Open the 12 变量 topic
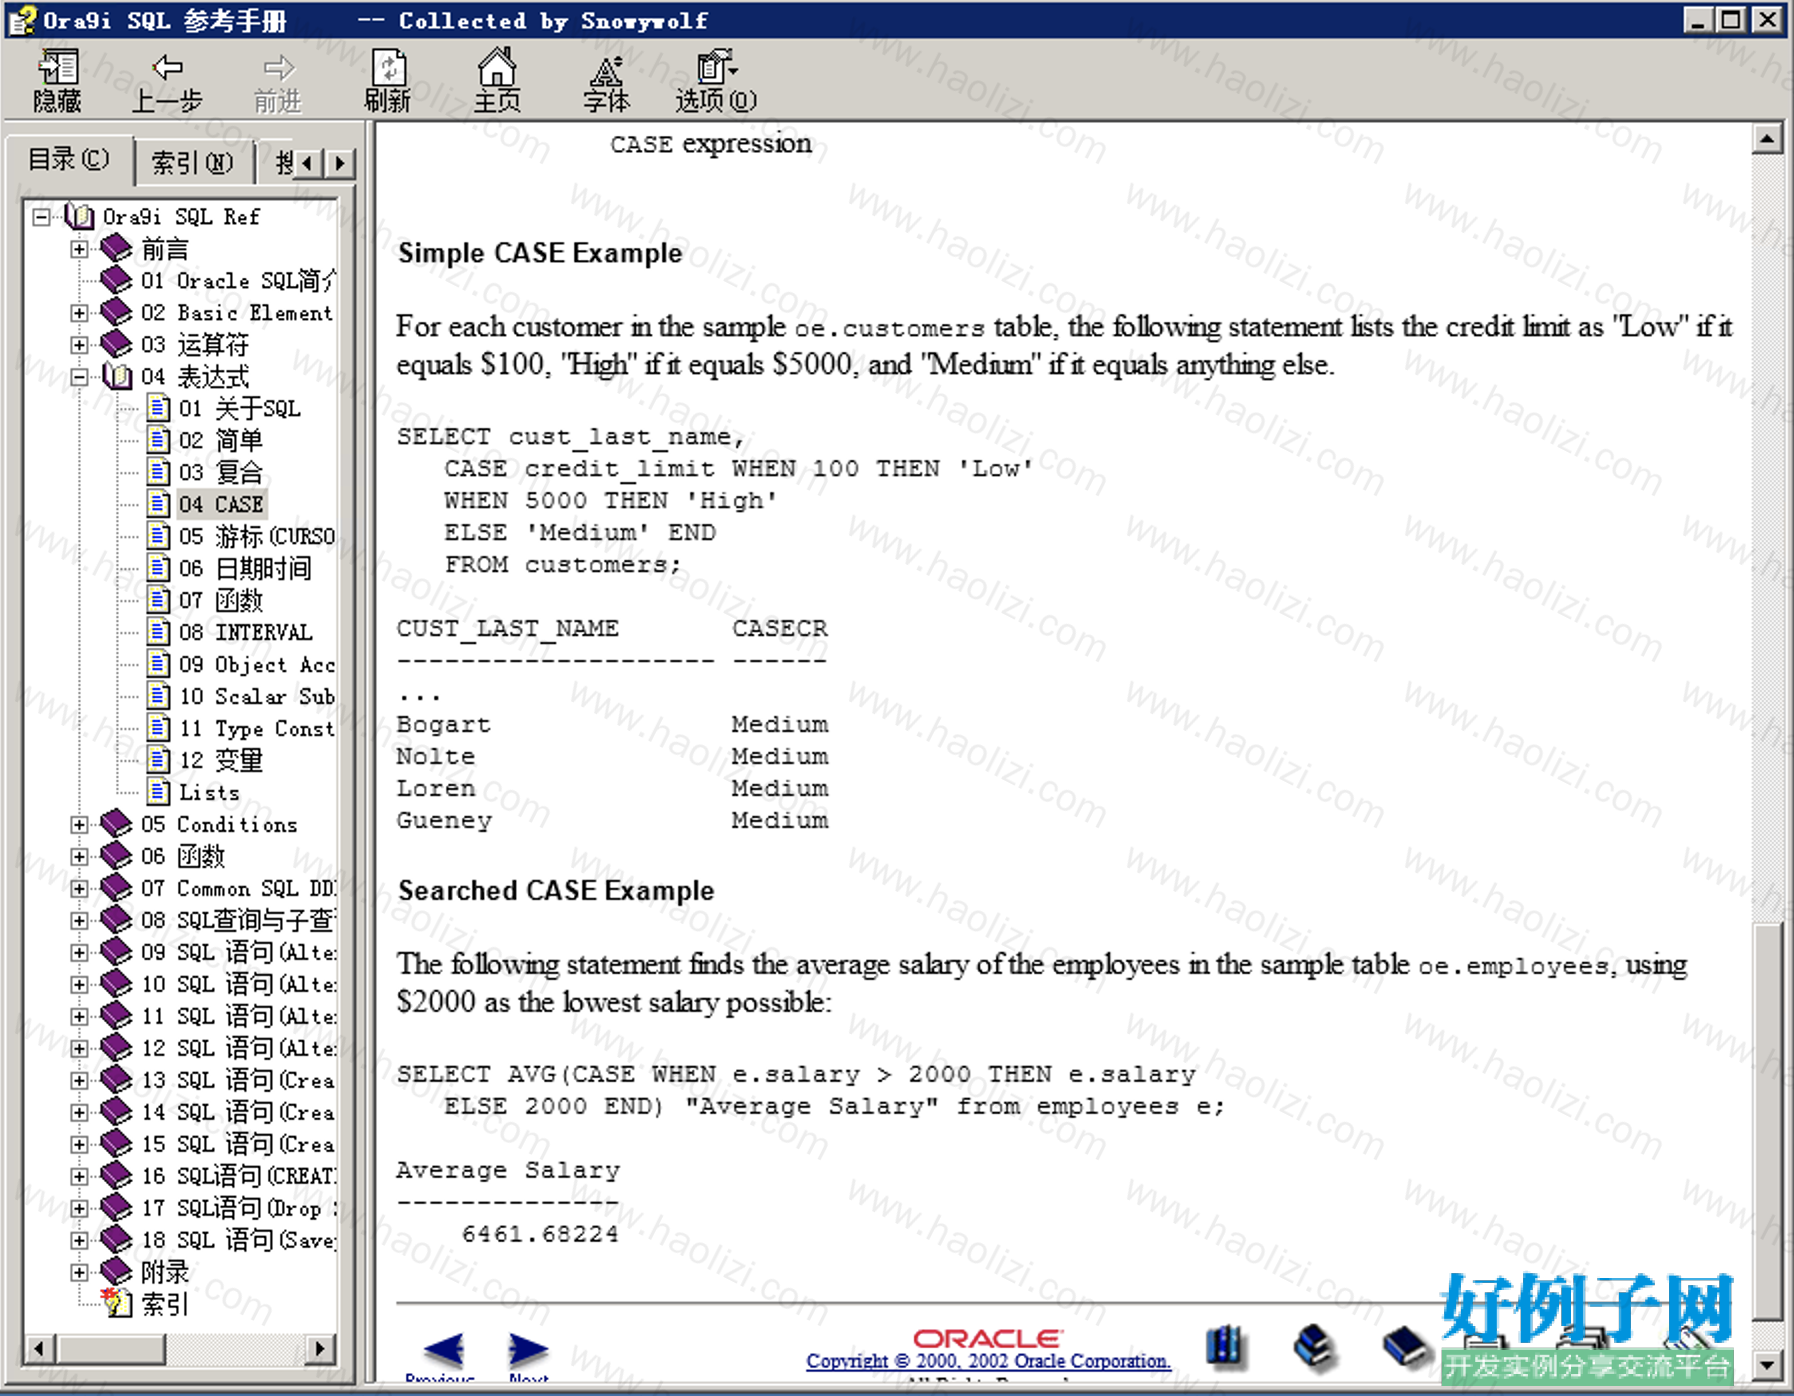Viewport: 1794px width, 1396px height. tap(221, 761)
